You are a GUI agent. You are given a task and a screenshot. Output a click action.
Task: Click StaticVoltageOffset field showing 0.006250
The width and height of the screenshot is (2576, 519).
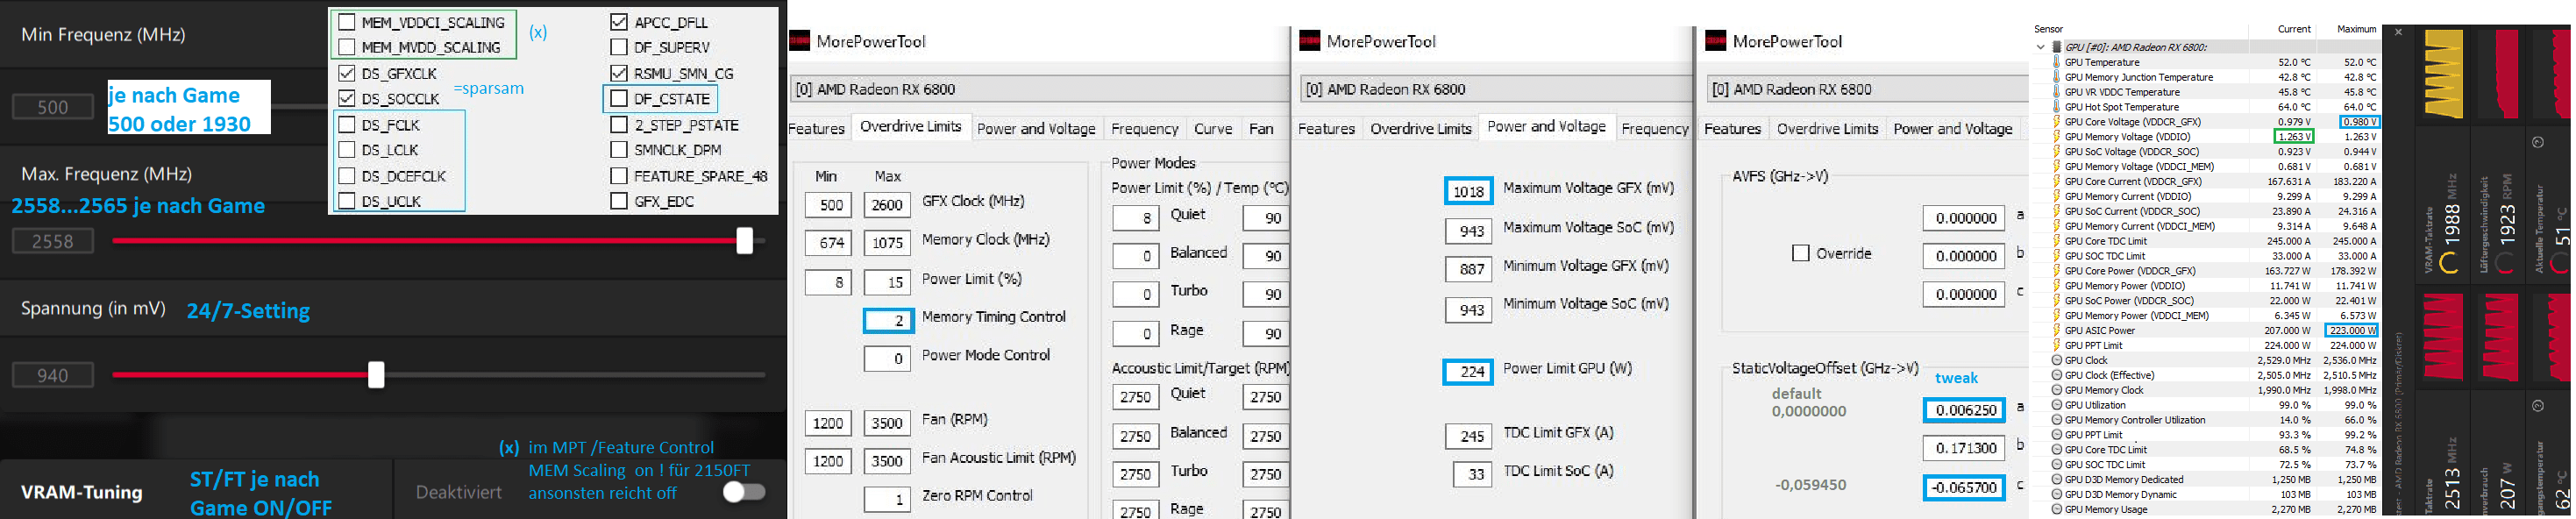tap(1964, 410)
